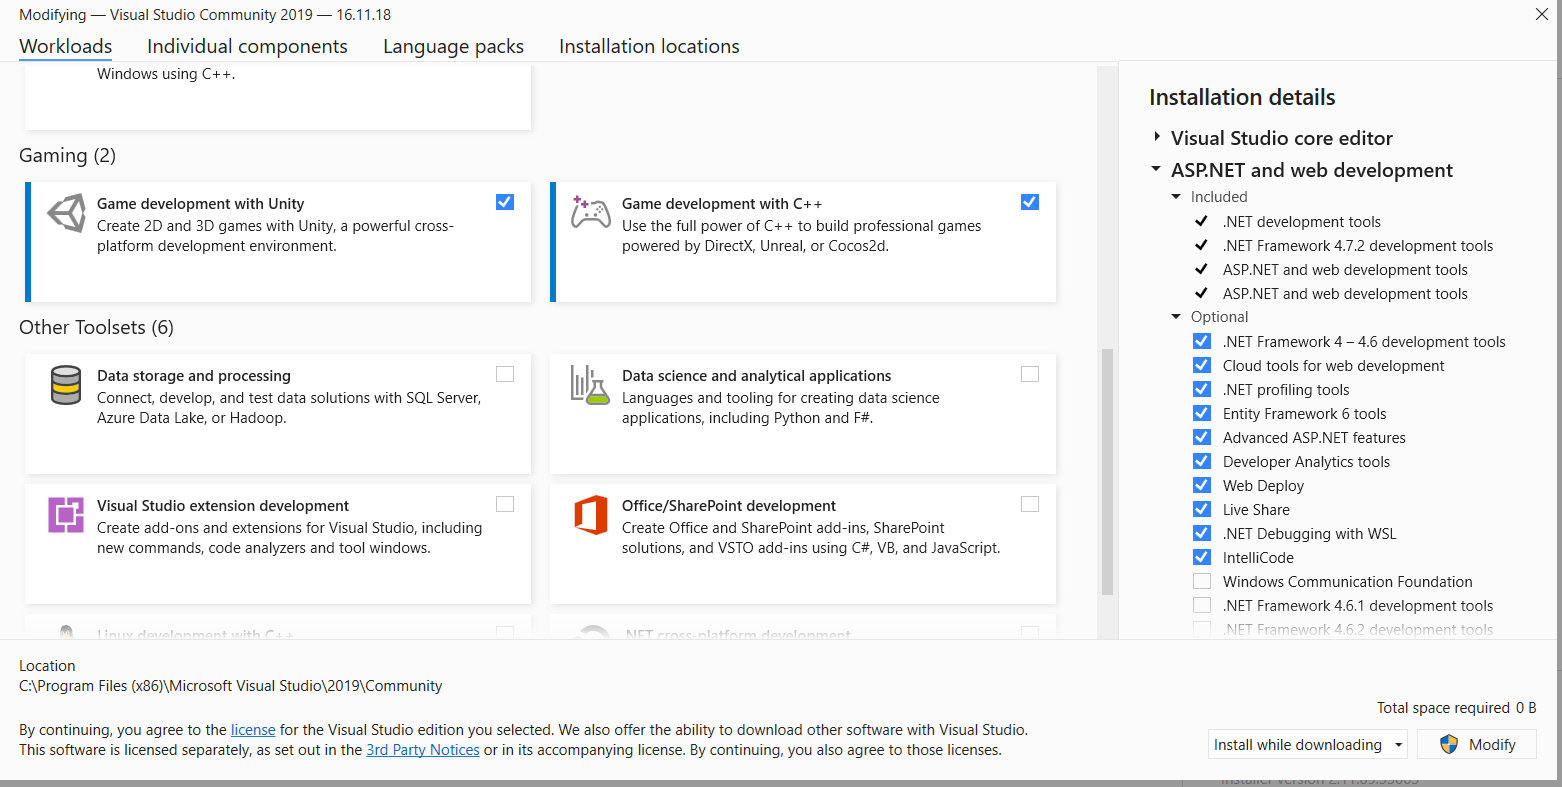
Task: Switch to Individual components tab
Action: coord(247,46)
